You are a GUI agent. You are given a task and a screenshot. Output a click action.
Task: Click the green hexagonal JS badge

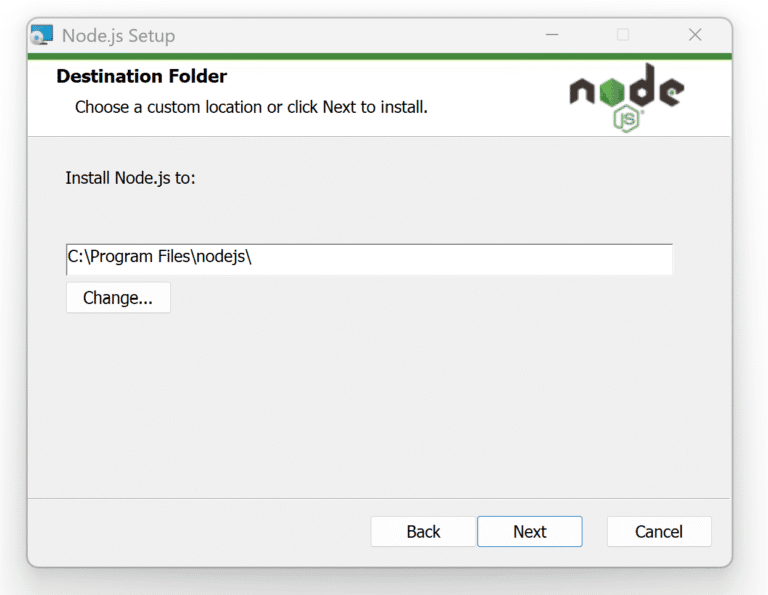click(x=627, y=119)
